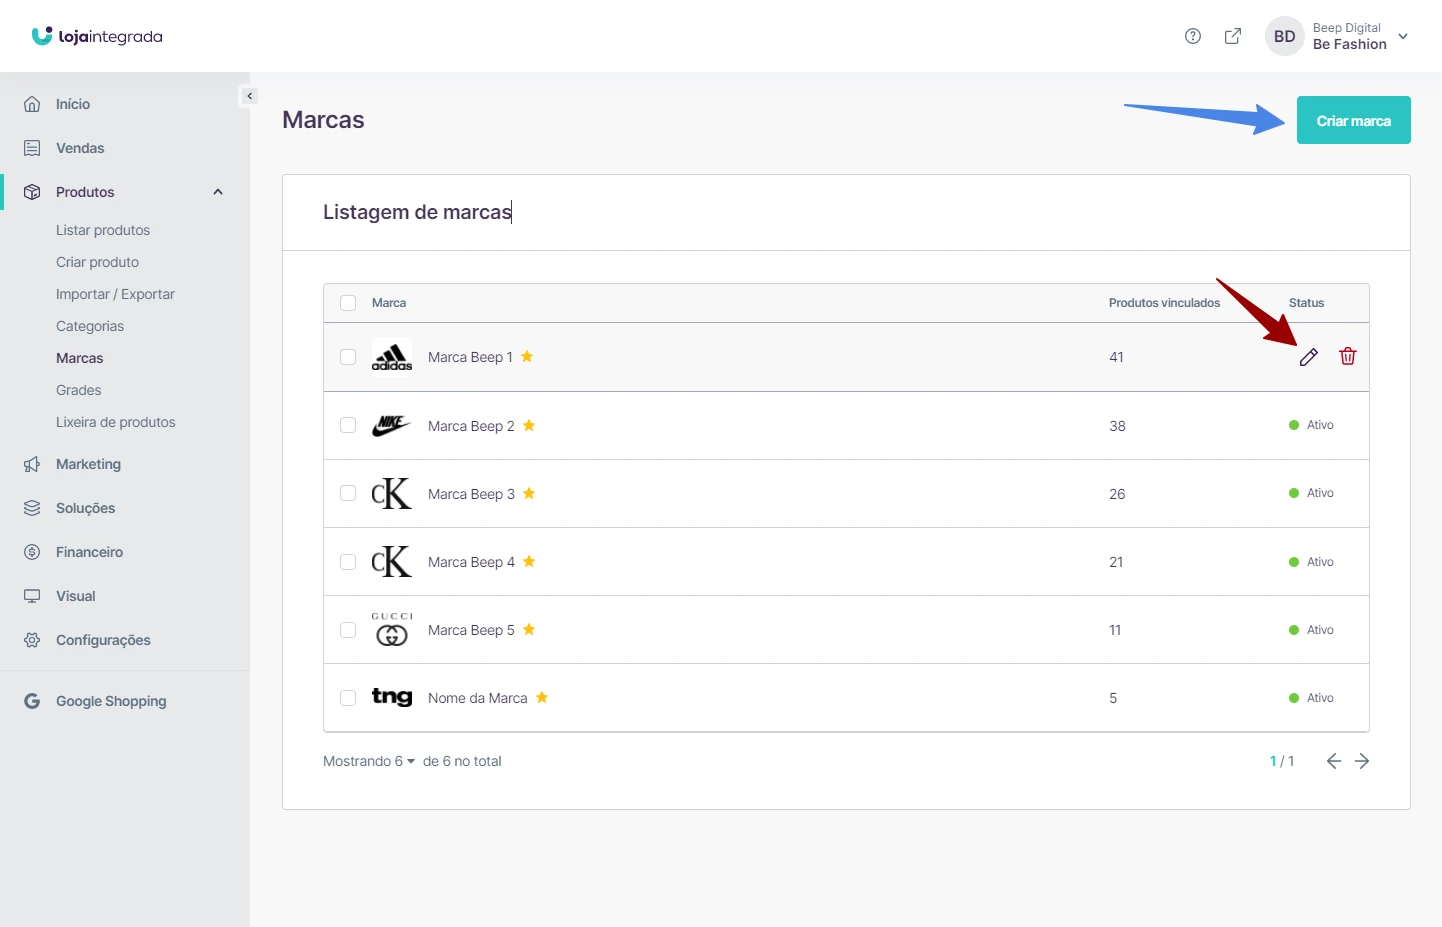Click the Nome da Marca name
1442x927 pixels.
click(x=478, y=698)
